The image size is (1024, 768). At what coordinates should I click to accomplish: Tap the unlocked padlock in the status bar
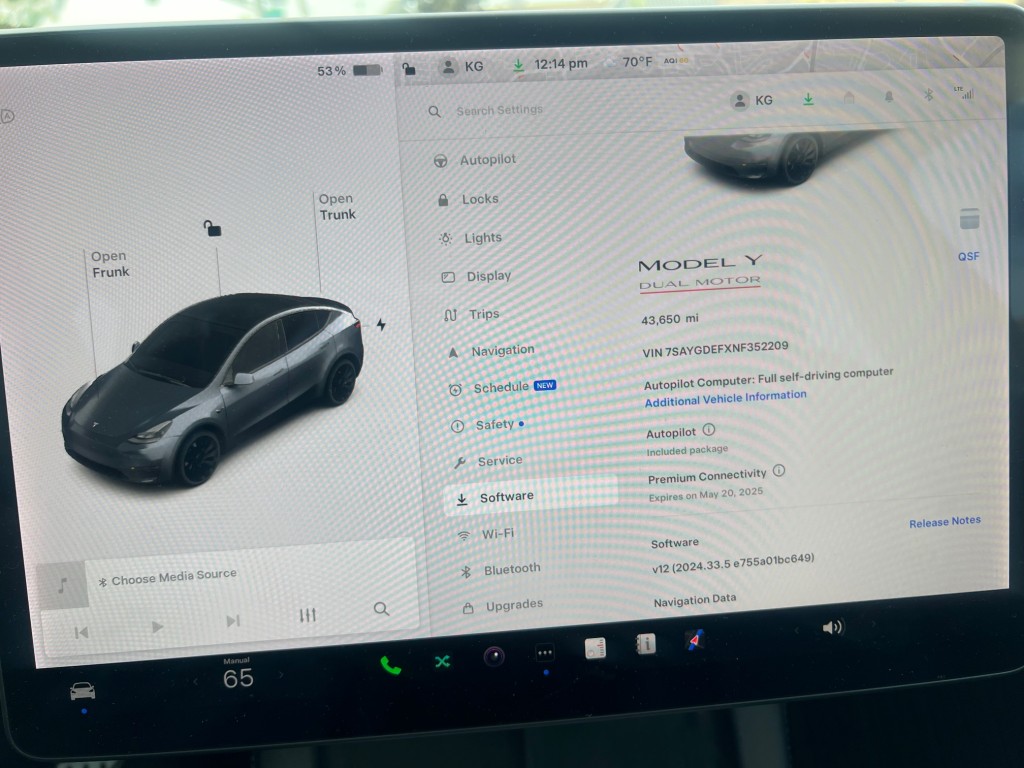point(409,68)
